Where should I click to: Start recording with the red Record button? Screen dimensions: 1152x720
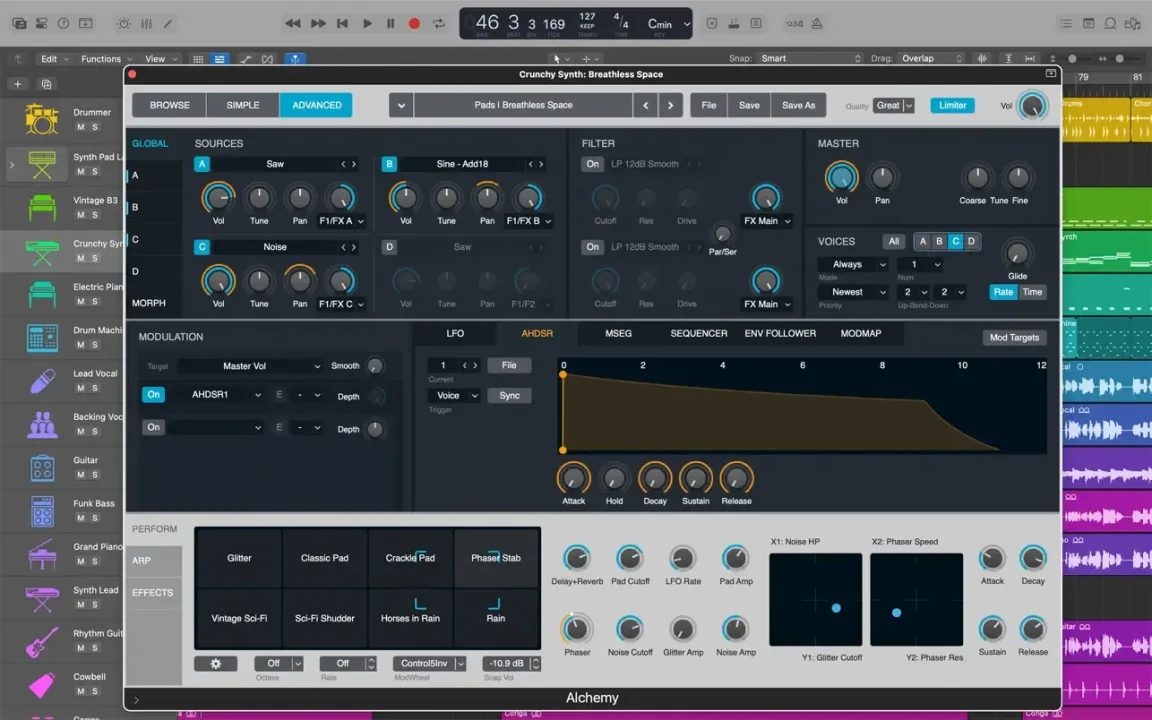414,24
